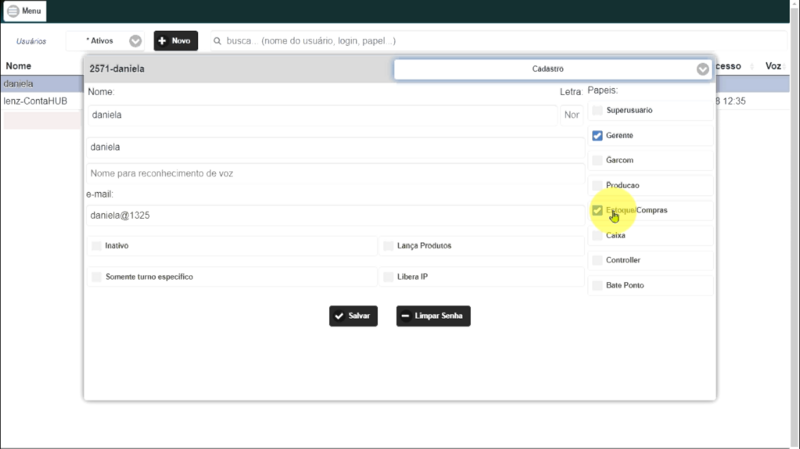Open the hamburger Menu icon
The height and width of the screenshot is (449, 800).
13,11
